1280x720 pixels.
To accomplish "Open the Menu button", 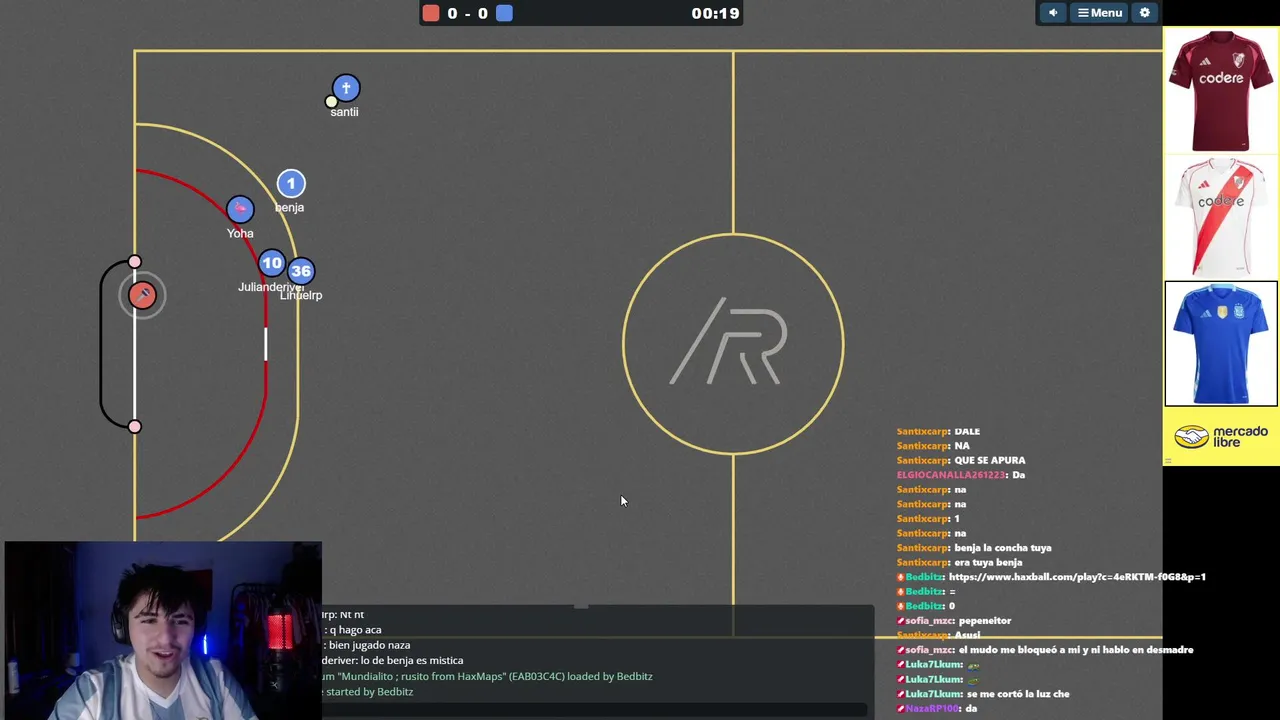I will pyautogui.click(x=1099, y=13).
